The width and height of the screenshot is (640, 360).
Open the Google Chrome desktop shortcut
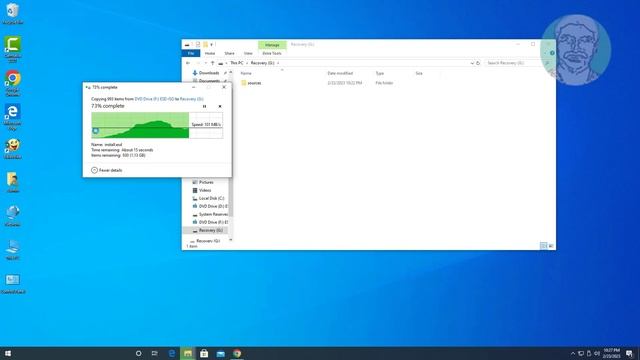tap(13, 83)
